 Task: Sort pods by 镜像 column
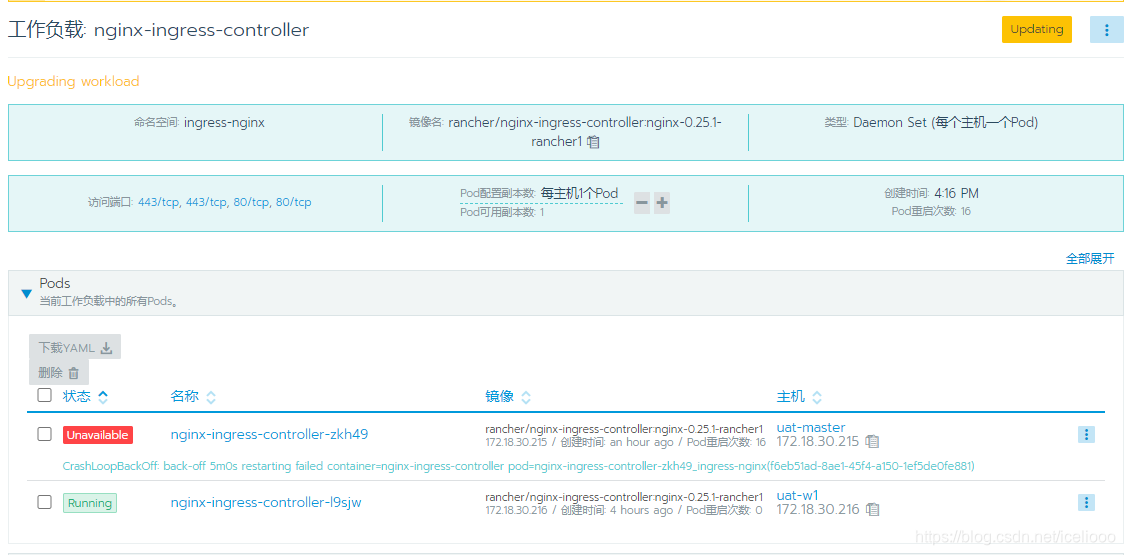508,397
